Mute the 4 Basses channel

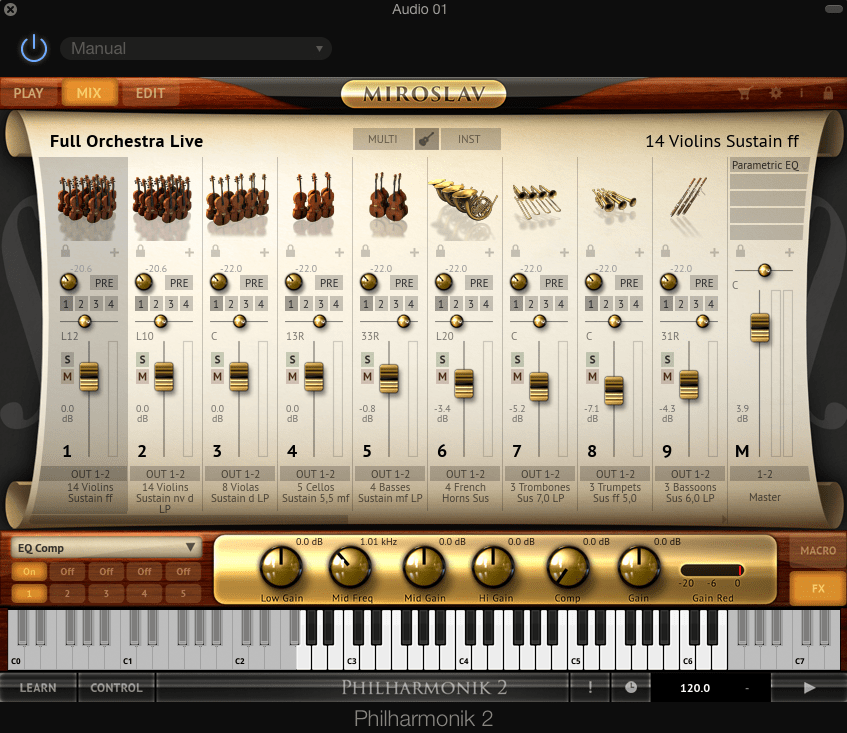click(367, 377)
